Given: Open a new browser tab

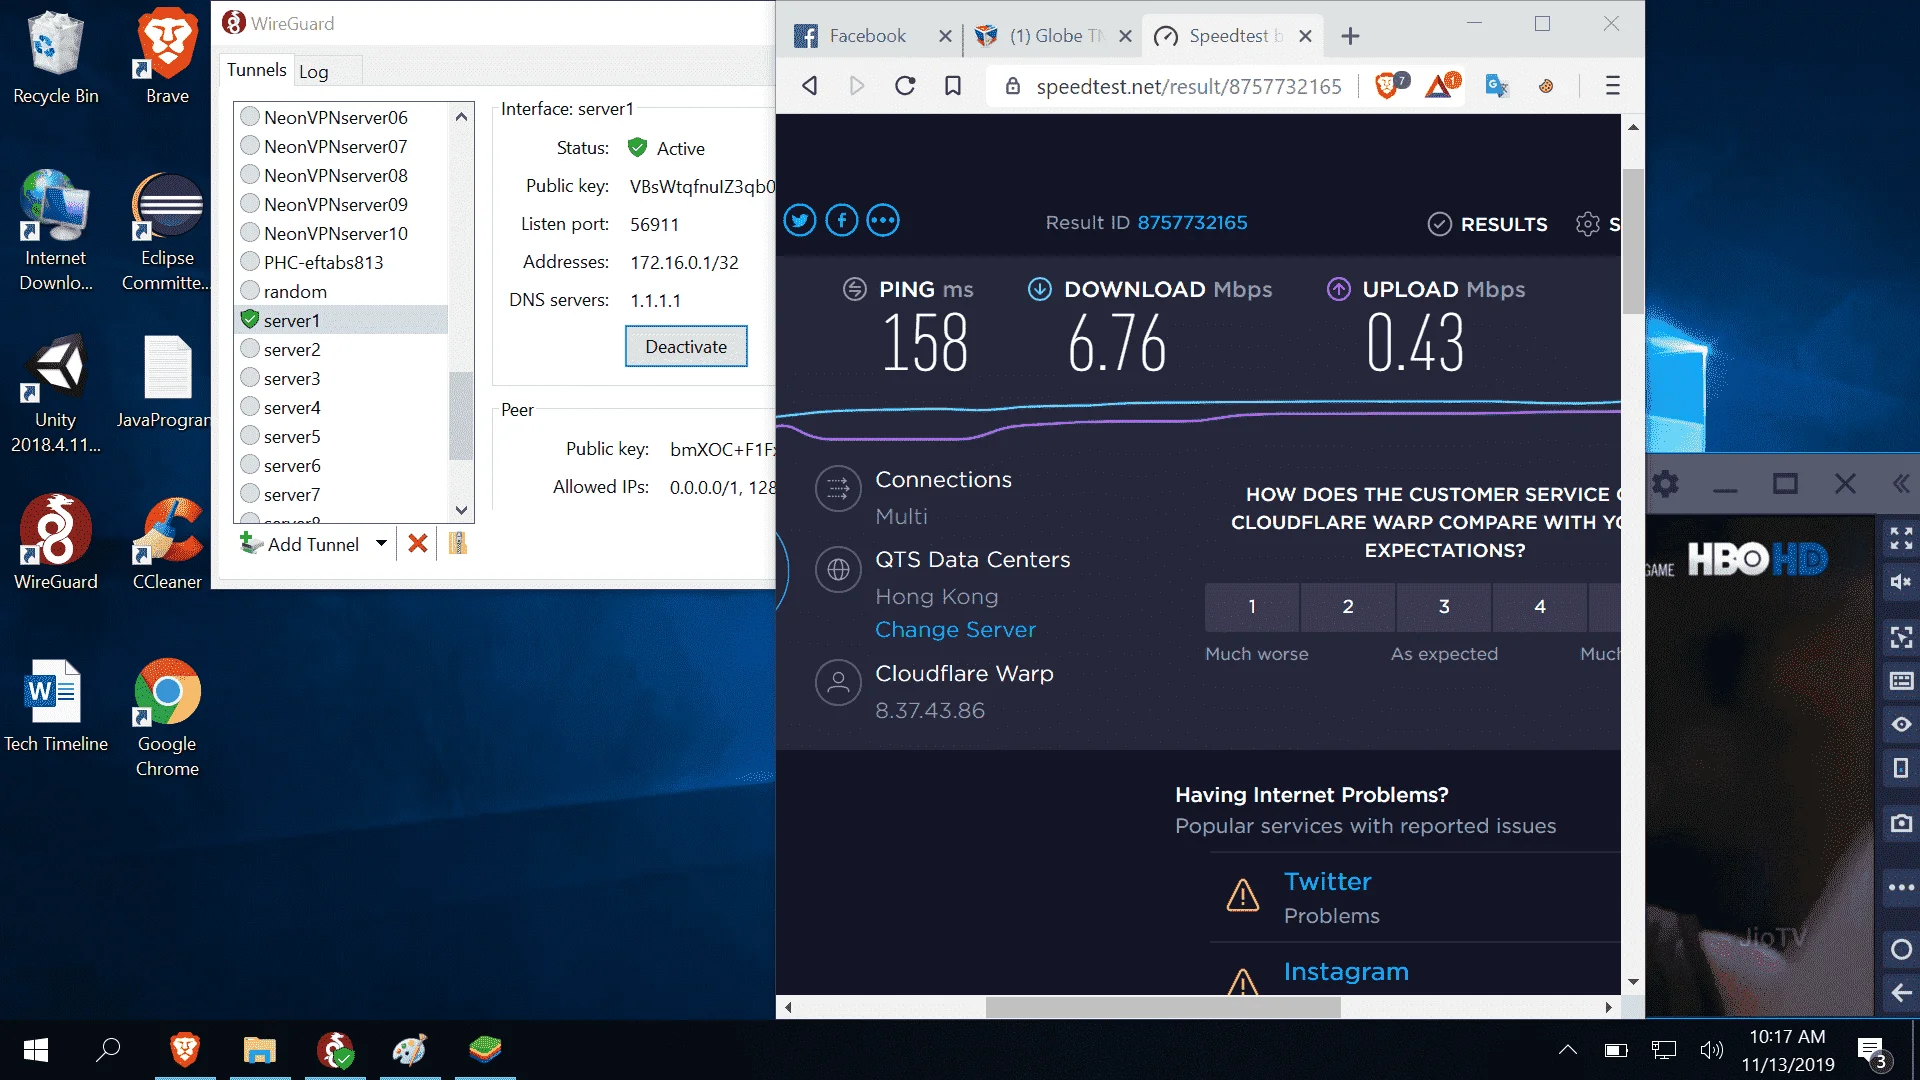Looking at the screenshot, I should [x=1350, y=36].
